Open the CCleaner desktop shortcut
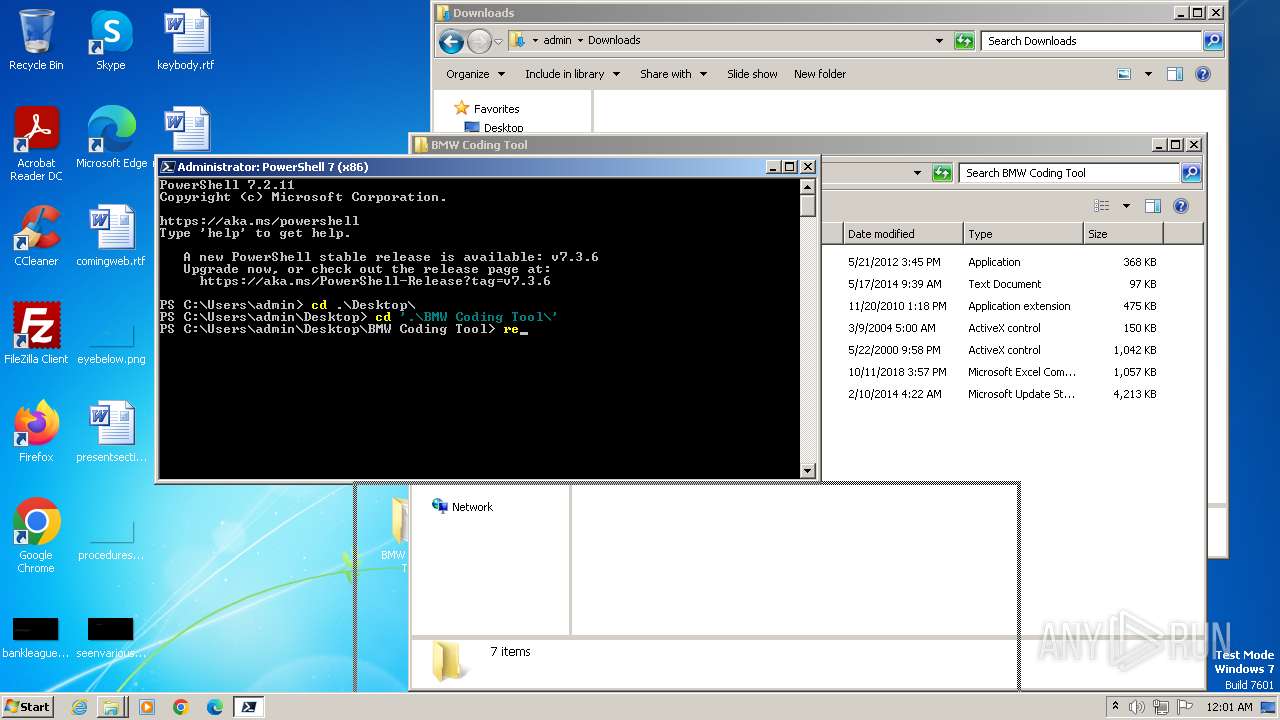The image size is (1280, 720). click(36, 236)
